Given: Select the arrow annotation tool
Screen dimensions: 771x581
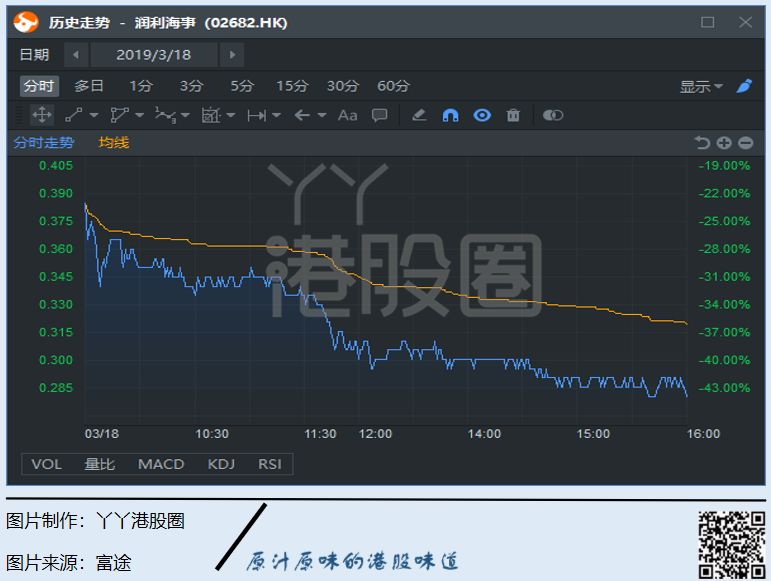Looking at the screenshot, I should pos(302,116).
